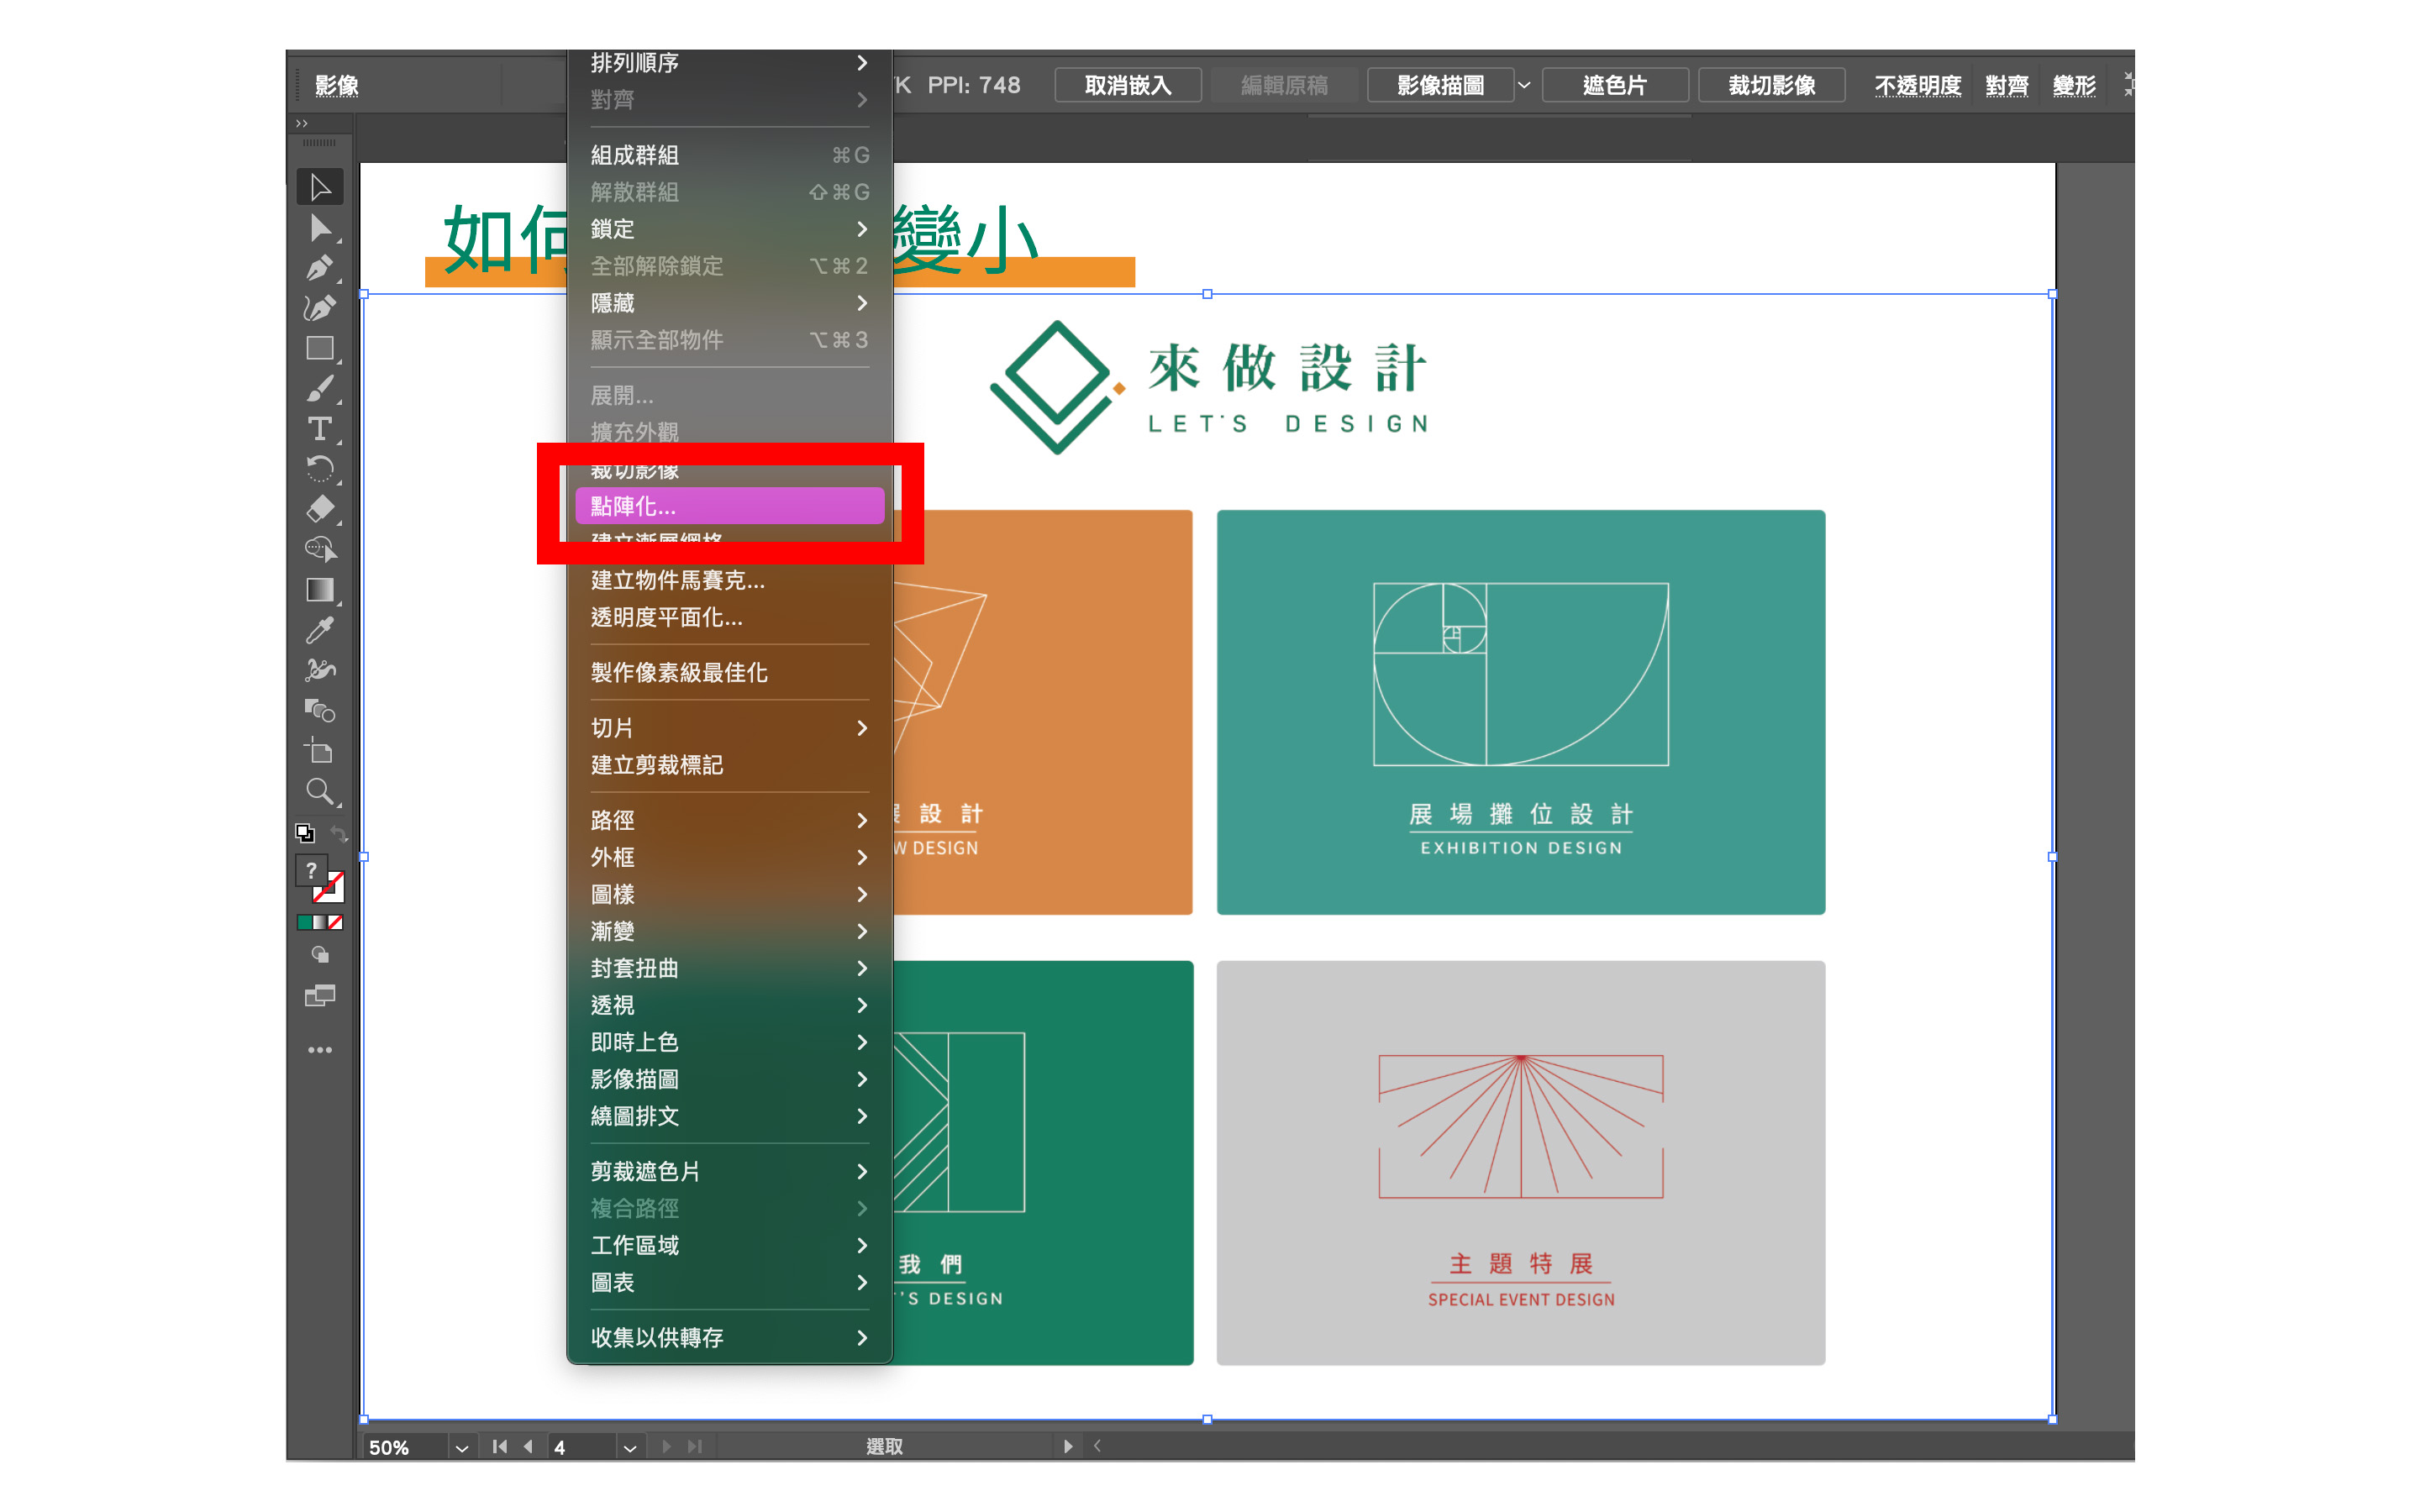Choose the Eraser tool

click(319, 509)
